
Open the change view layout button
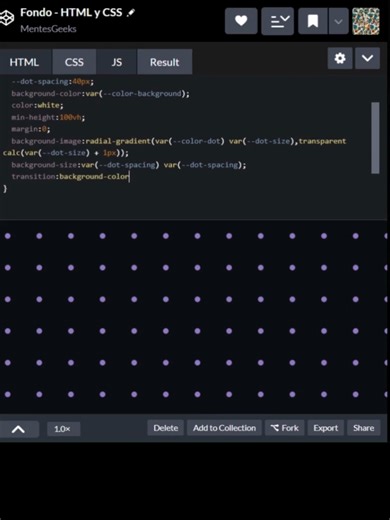coord(277,21)
